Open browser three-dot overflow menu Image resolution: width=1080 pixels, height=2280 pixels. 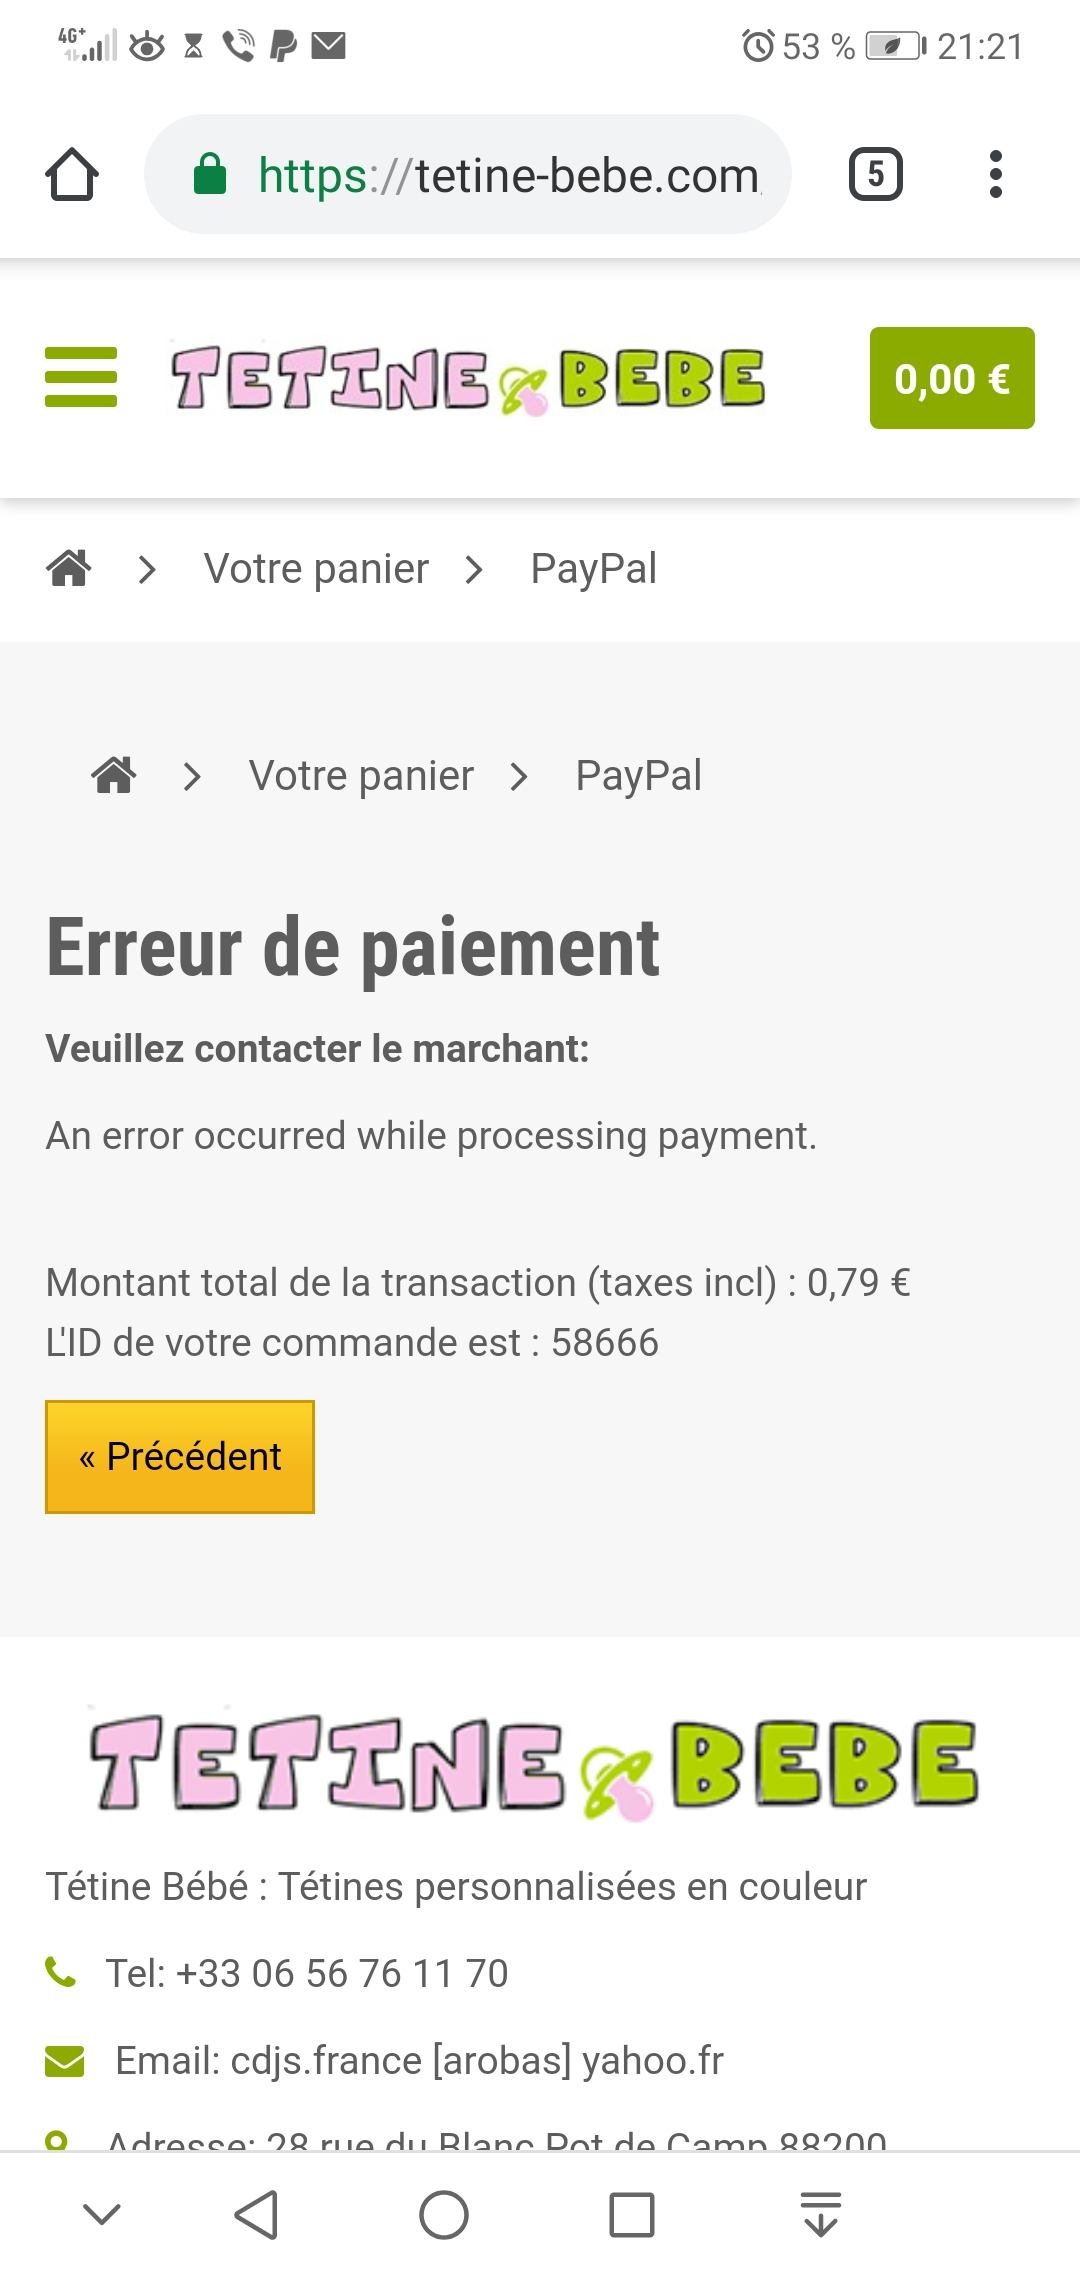click(x=995, y=175)
